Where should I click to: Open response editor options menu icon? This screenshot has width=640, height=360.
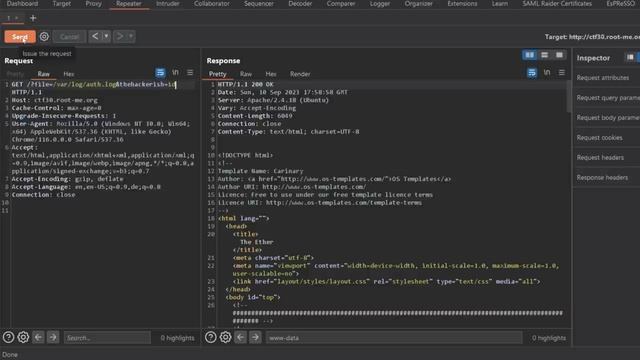click(562, 73)
